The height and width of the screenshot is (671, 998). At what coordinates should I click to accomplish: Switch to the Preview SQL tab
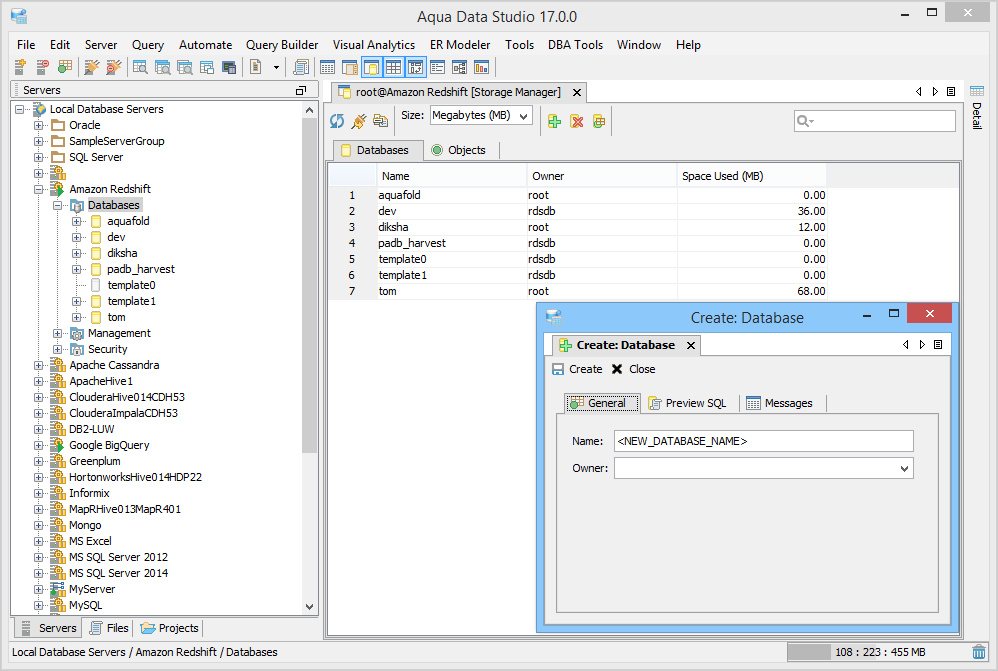687,403
